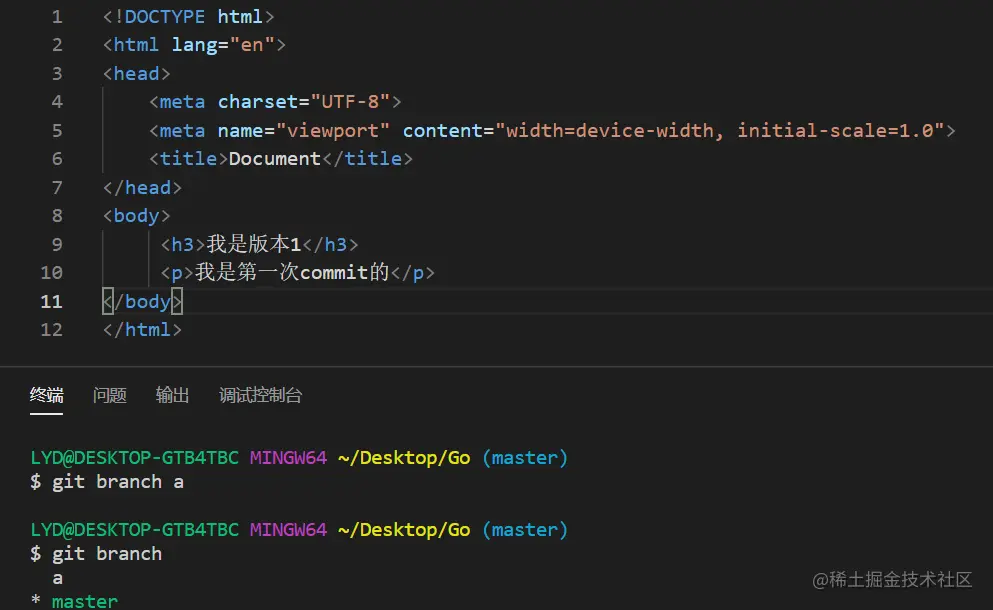The image size is (993, 610).
Task: Click the closing html tag on line 12
Action: pos(142,329)
